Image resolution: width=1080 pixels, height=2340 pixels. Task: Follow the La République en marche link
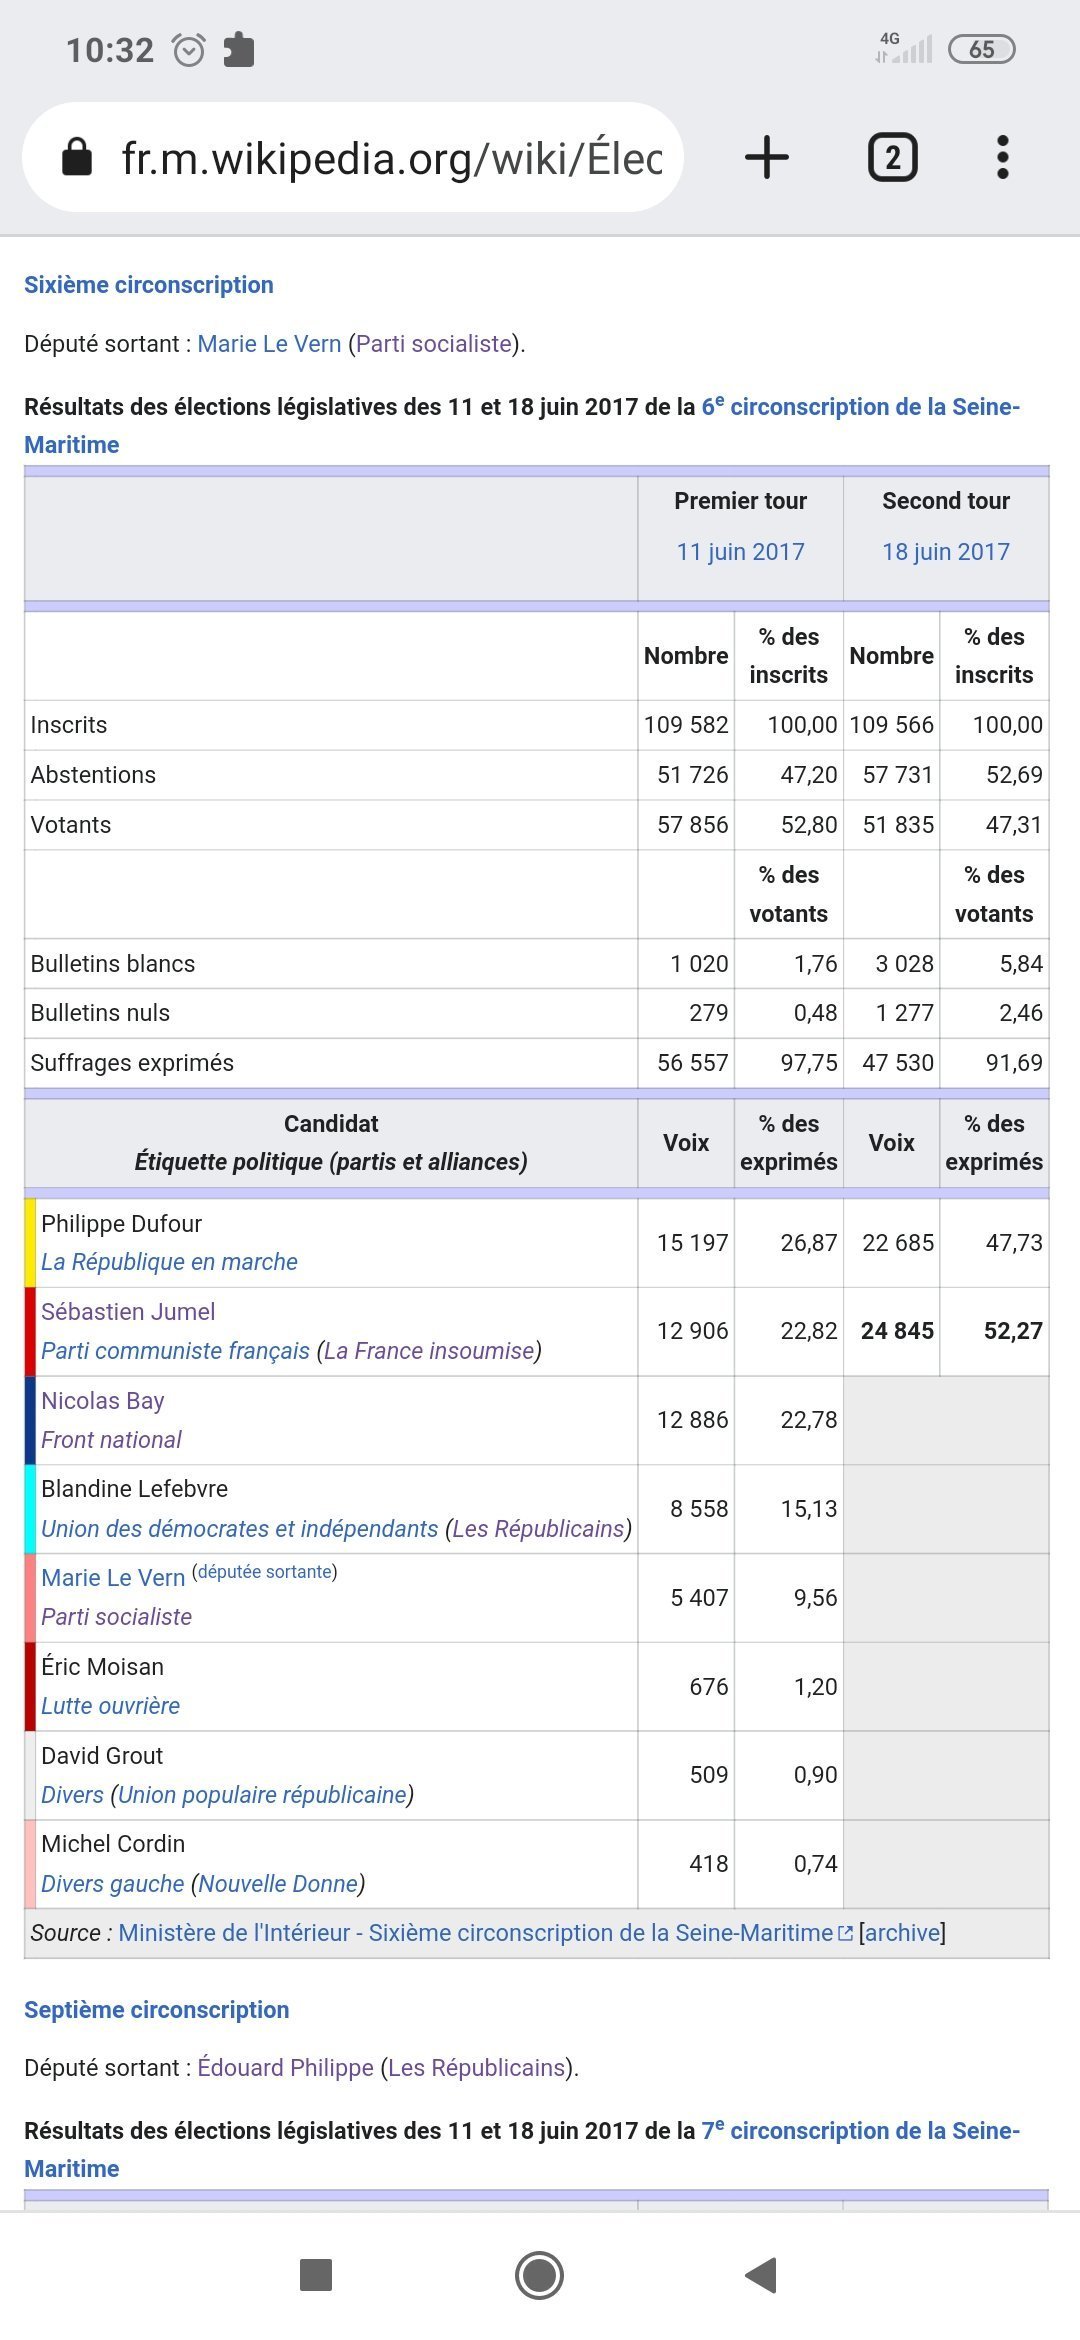click(169, 1262)
